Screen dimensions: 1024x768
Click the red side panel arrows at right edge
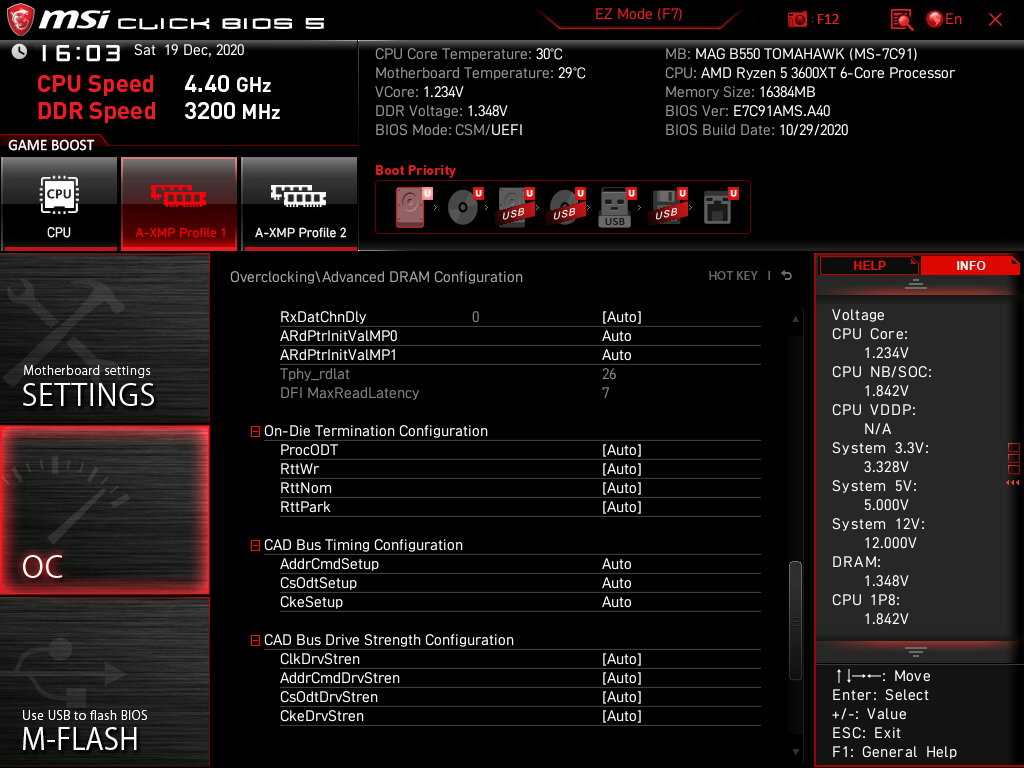[x=1013, y=482]
